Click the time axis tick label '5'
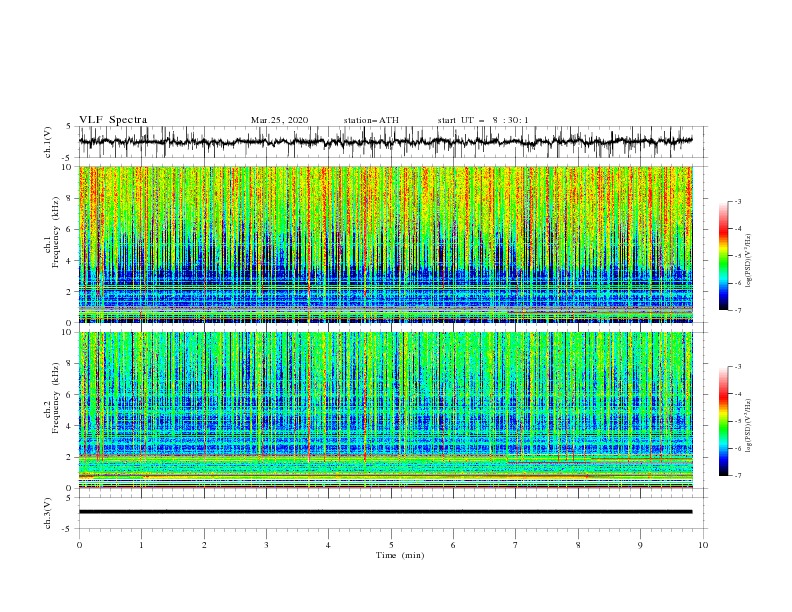Viewport: 792px width, 612px height. pos(391,545)
